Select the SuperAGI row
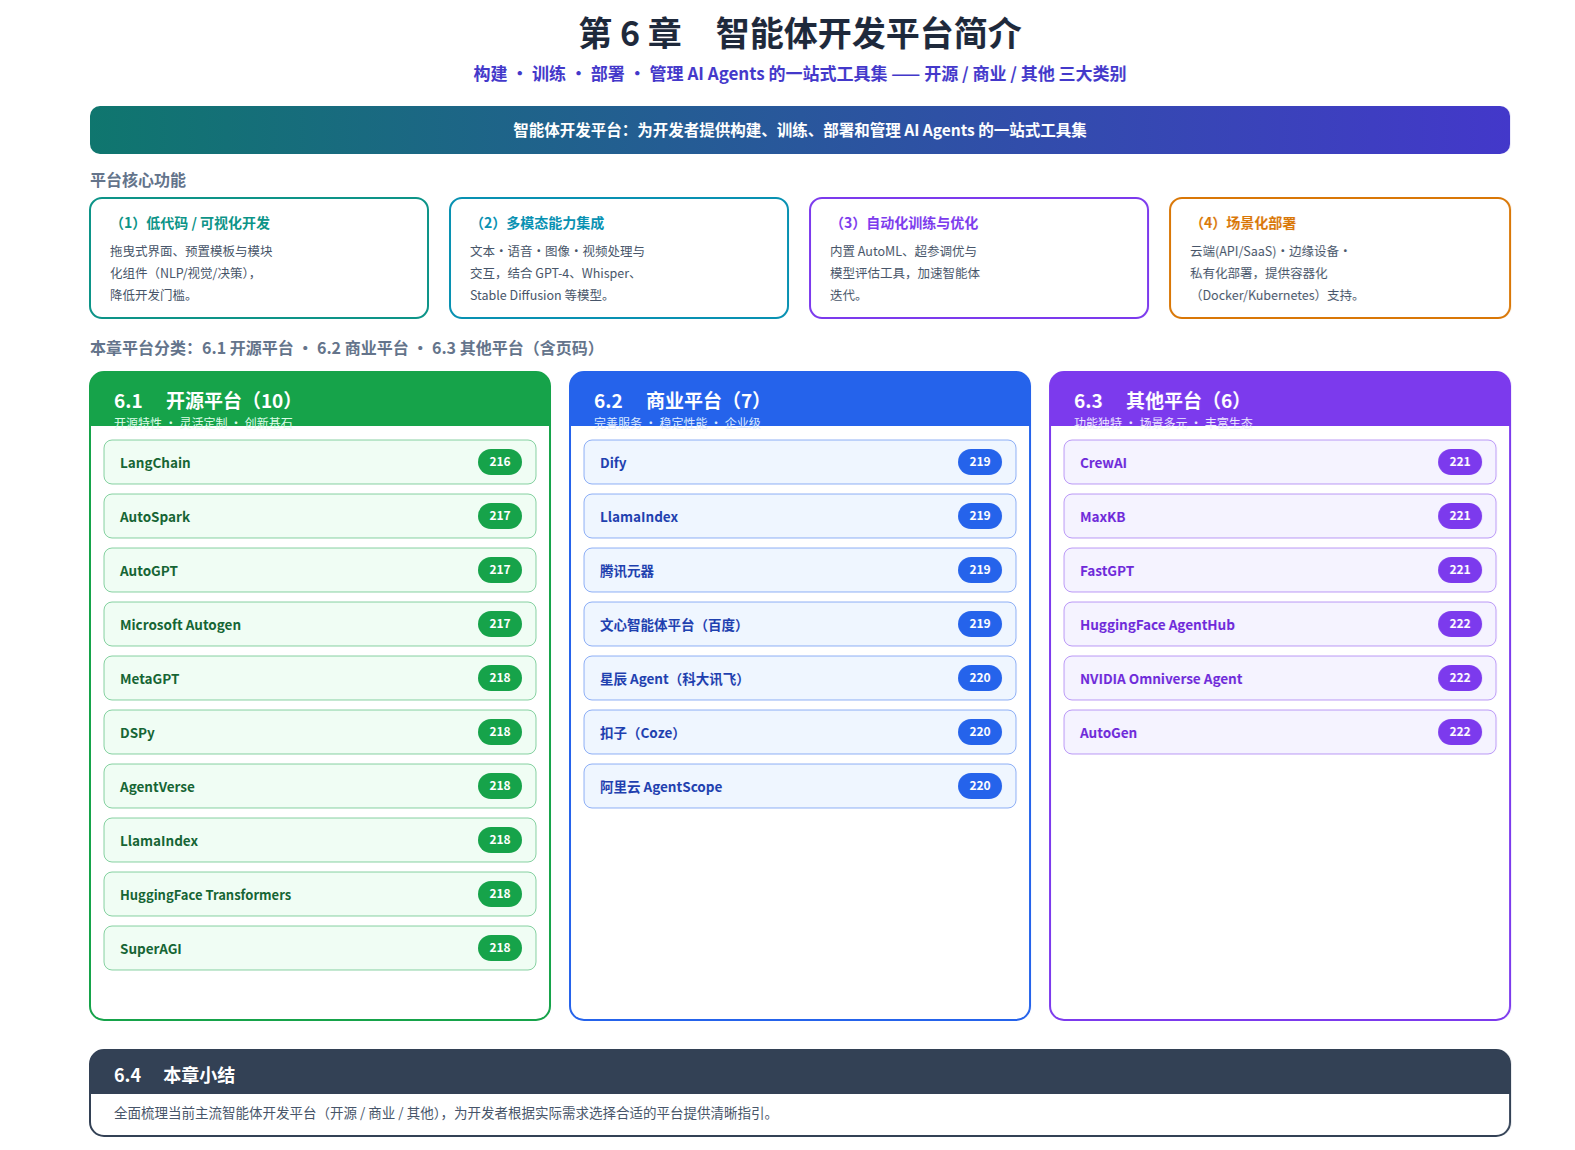The image size is (1575, 1150). coord(320,948)
